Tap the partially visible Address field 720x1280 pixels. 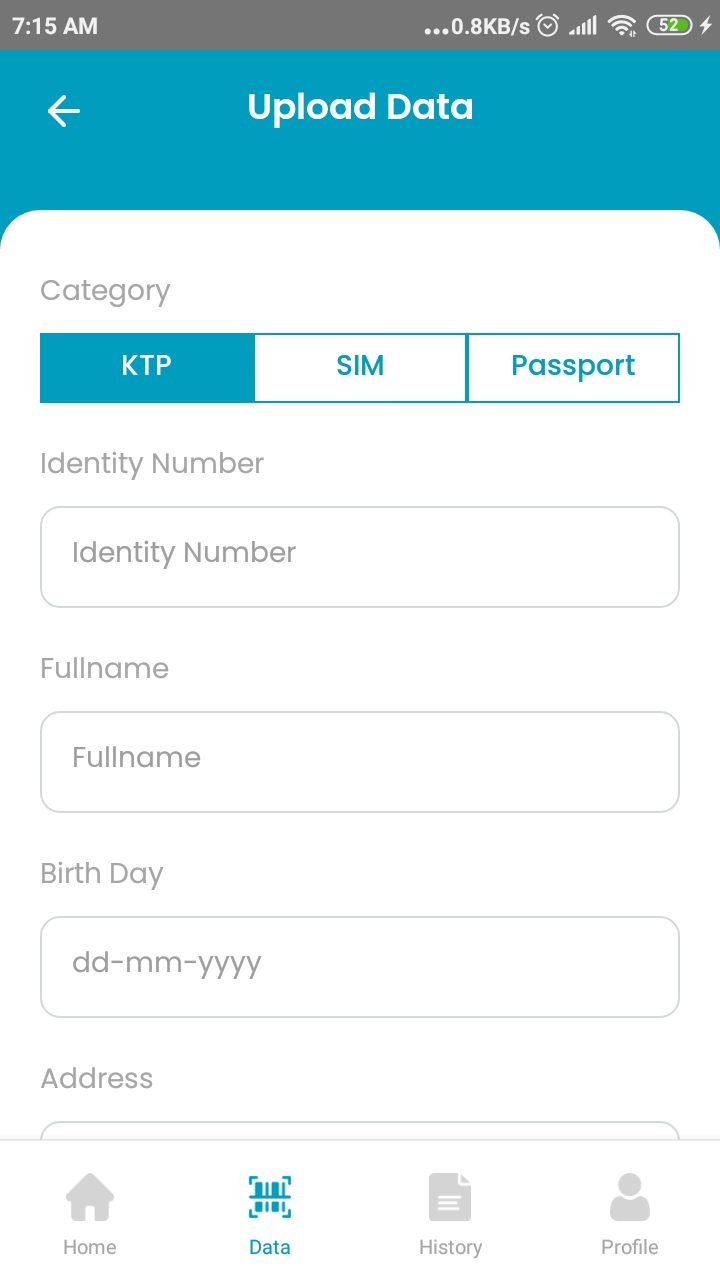(x=360, y=1131)
